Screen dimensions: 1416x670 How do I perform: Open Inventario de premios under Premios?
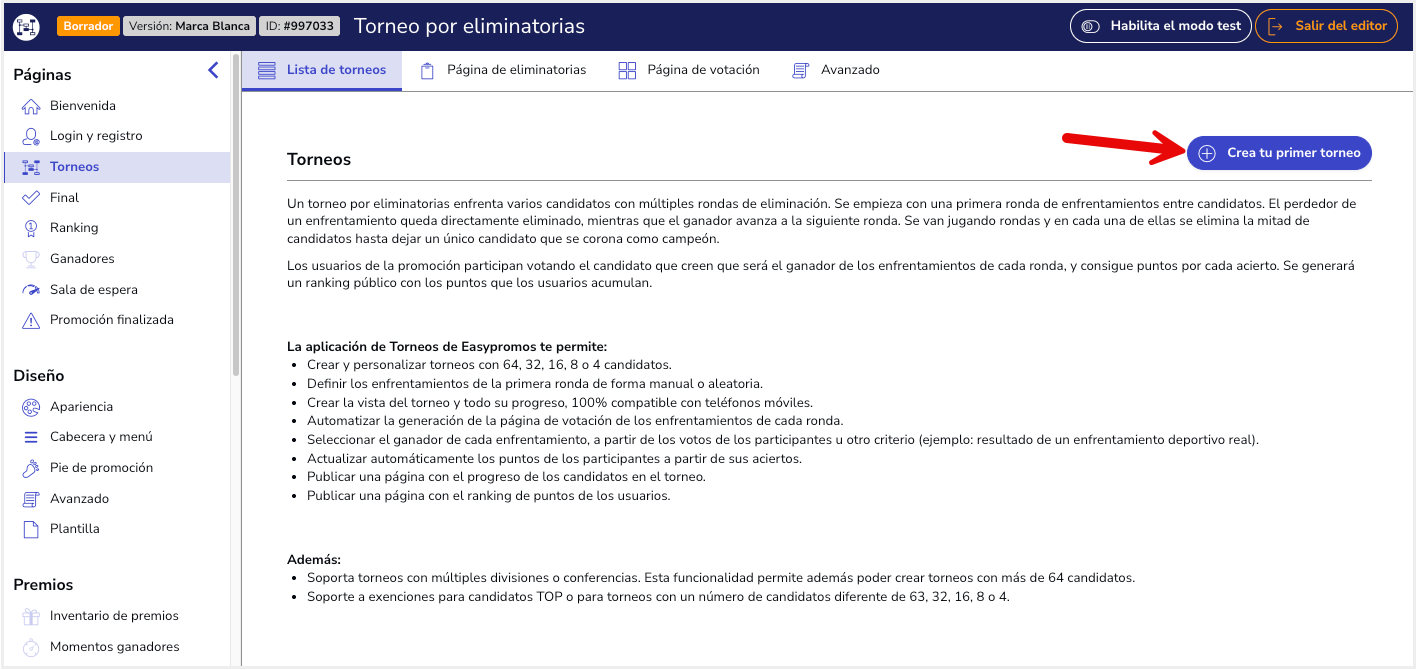pyautogui.click(x=116, y=616)
